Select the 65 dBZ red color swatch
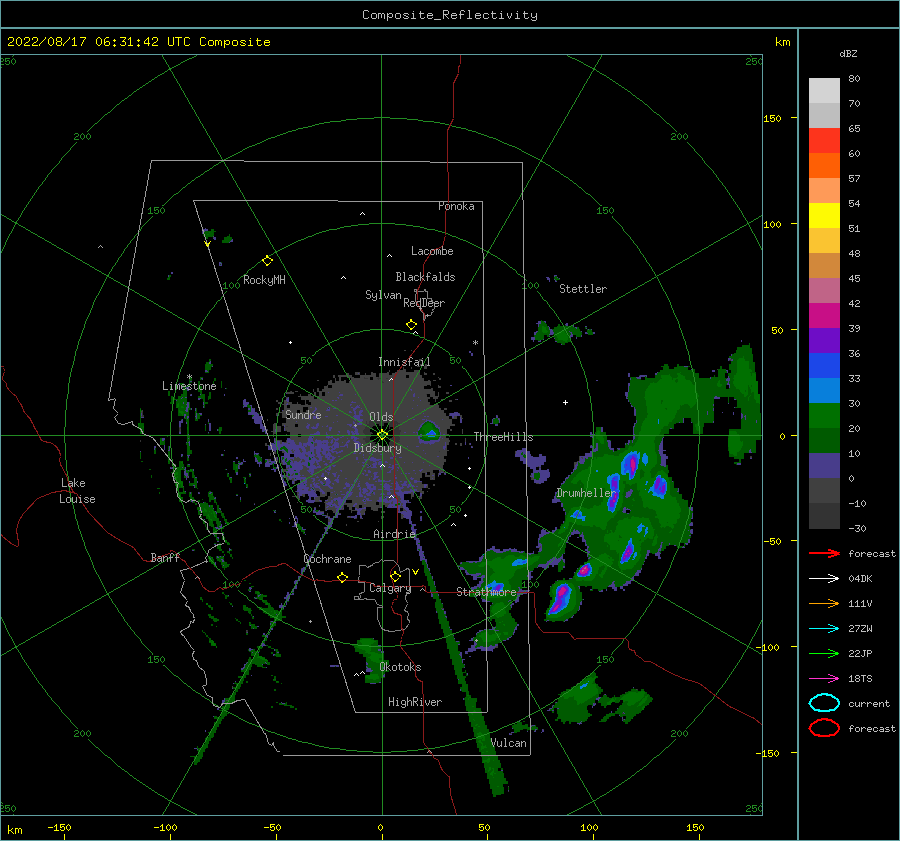 coord(824,141)
